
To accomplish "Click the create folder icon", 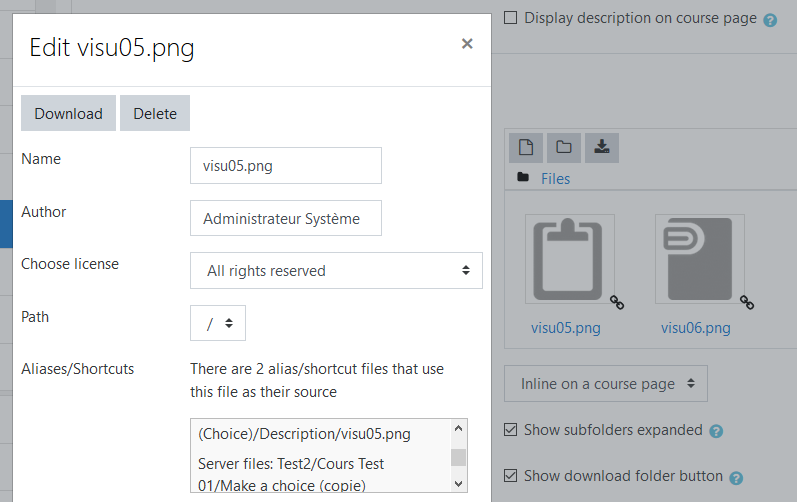I will [x=564, y=148].
